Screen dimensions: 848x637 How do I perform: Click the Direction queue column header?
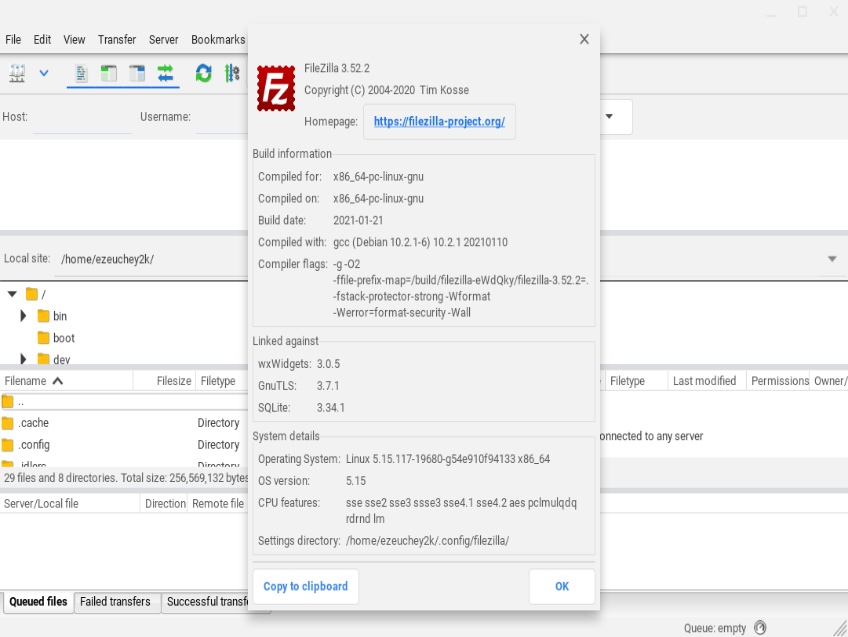(x=164, y=503)
